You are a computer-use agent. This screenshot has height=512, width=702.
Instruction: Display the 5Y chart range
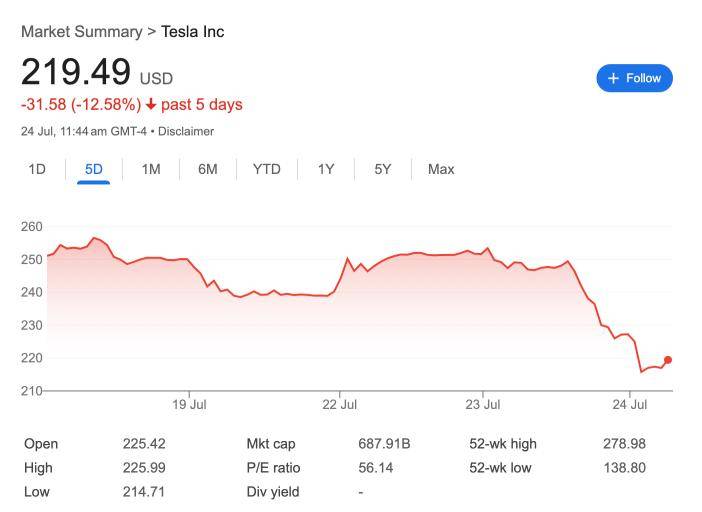coord(383,169)
